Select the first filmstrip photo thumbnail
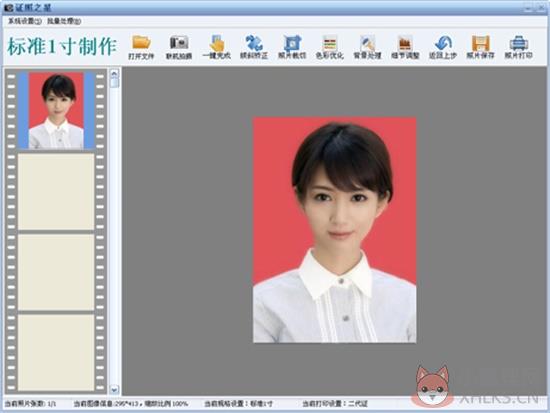The image size is (550, 413). 56,111
